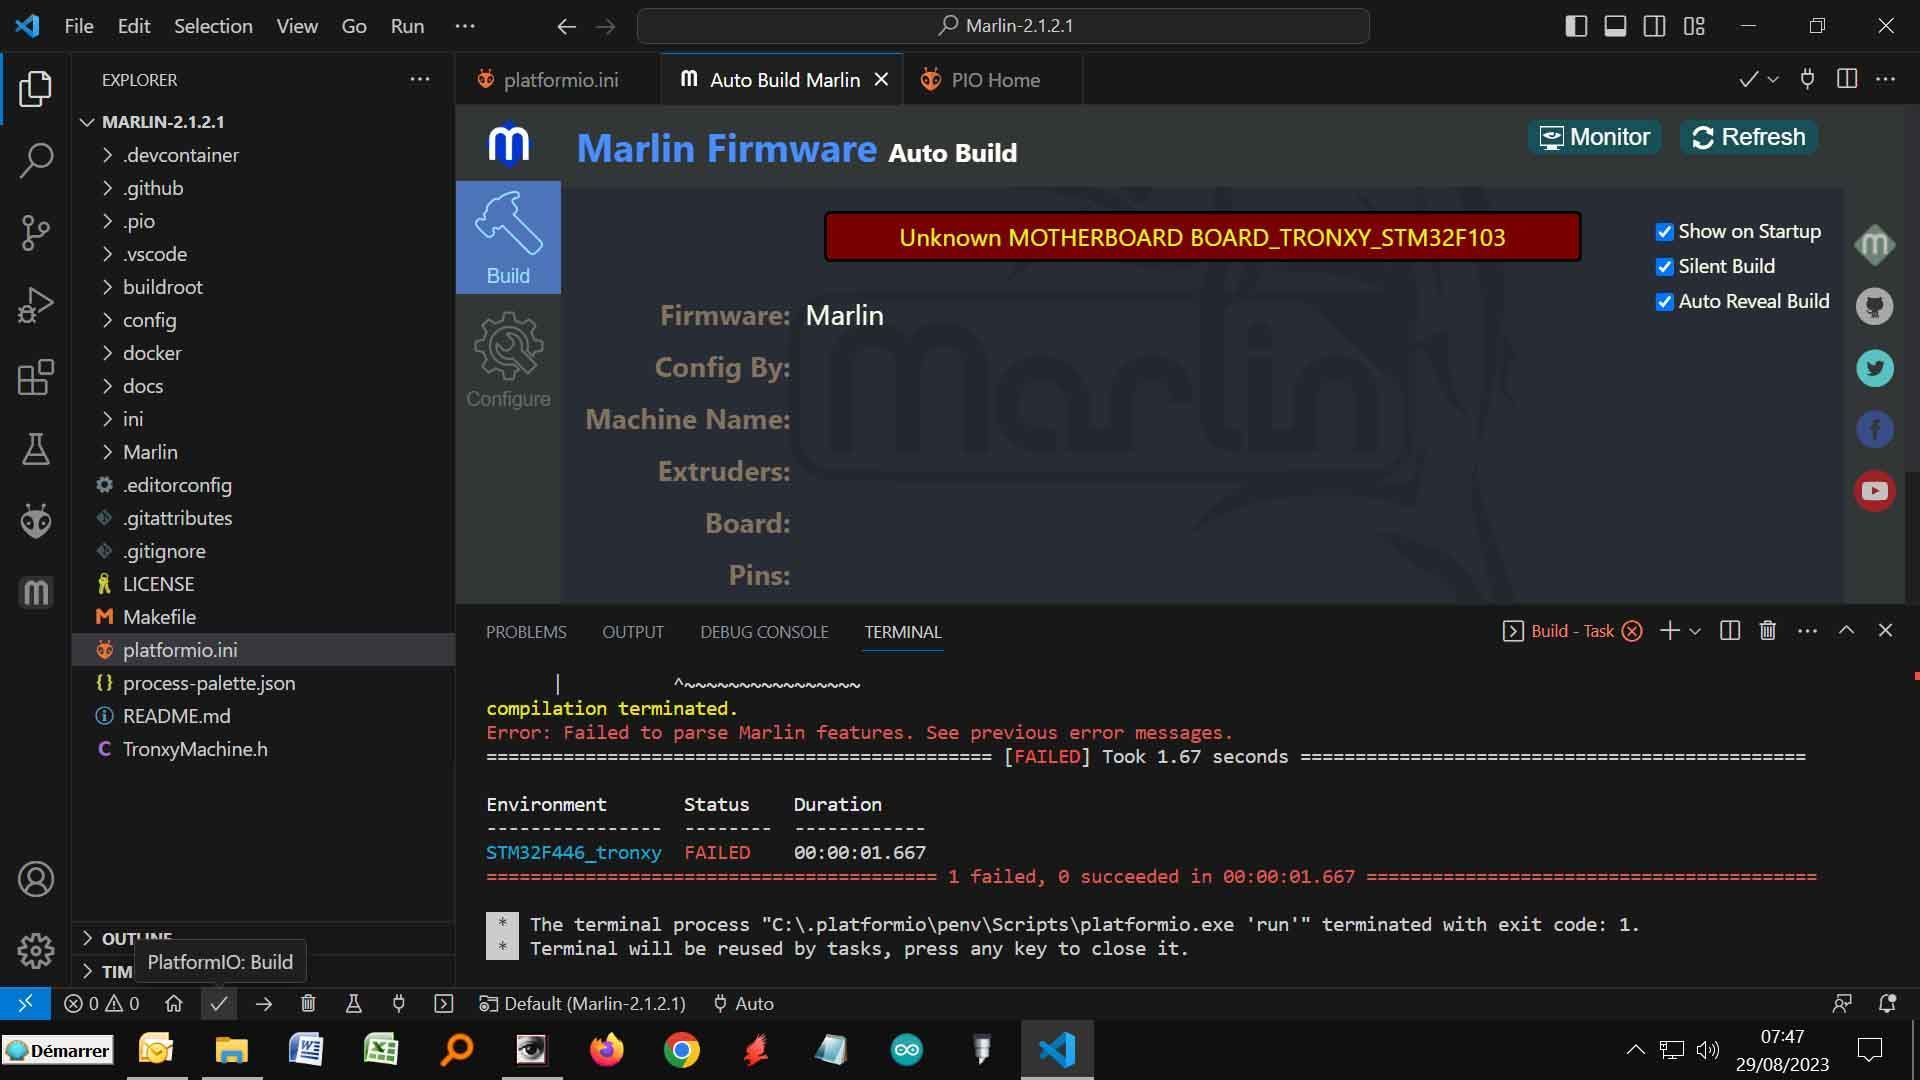Open TronyMachine.h file in explorer
The width and height of the screenshot is (1920, 1080).
point(263,749)
